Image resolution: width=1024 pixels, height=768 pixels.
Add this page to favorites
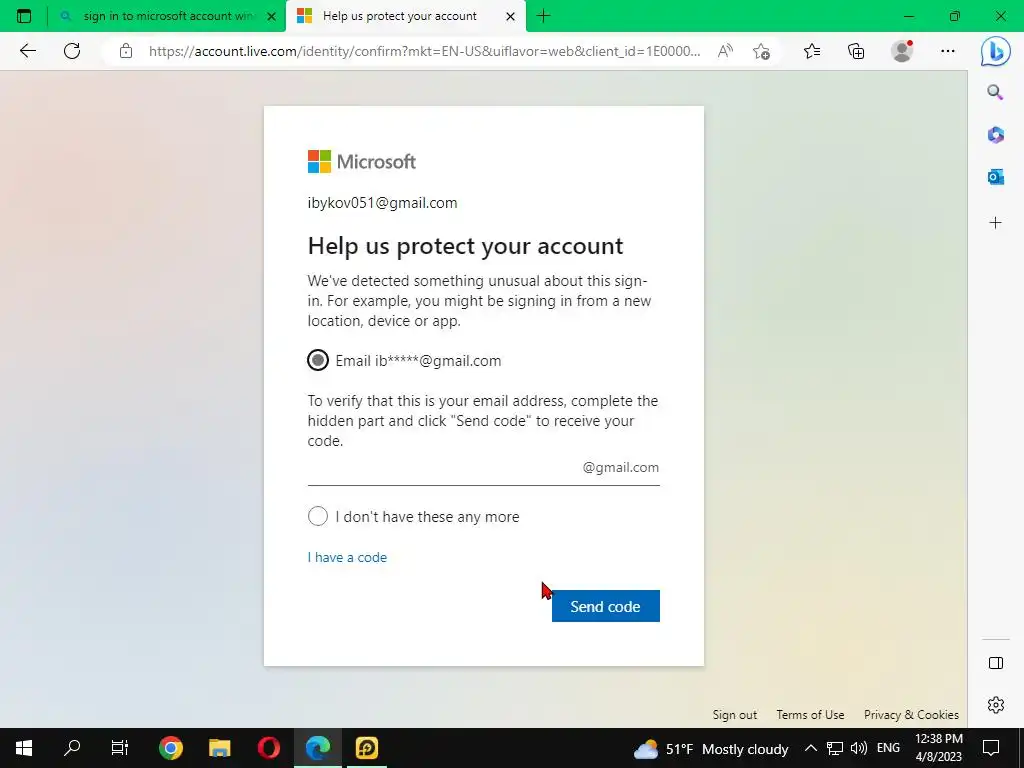coord(761,51)
